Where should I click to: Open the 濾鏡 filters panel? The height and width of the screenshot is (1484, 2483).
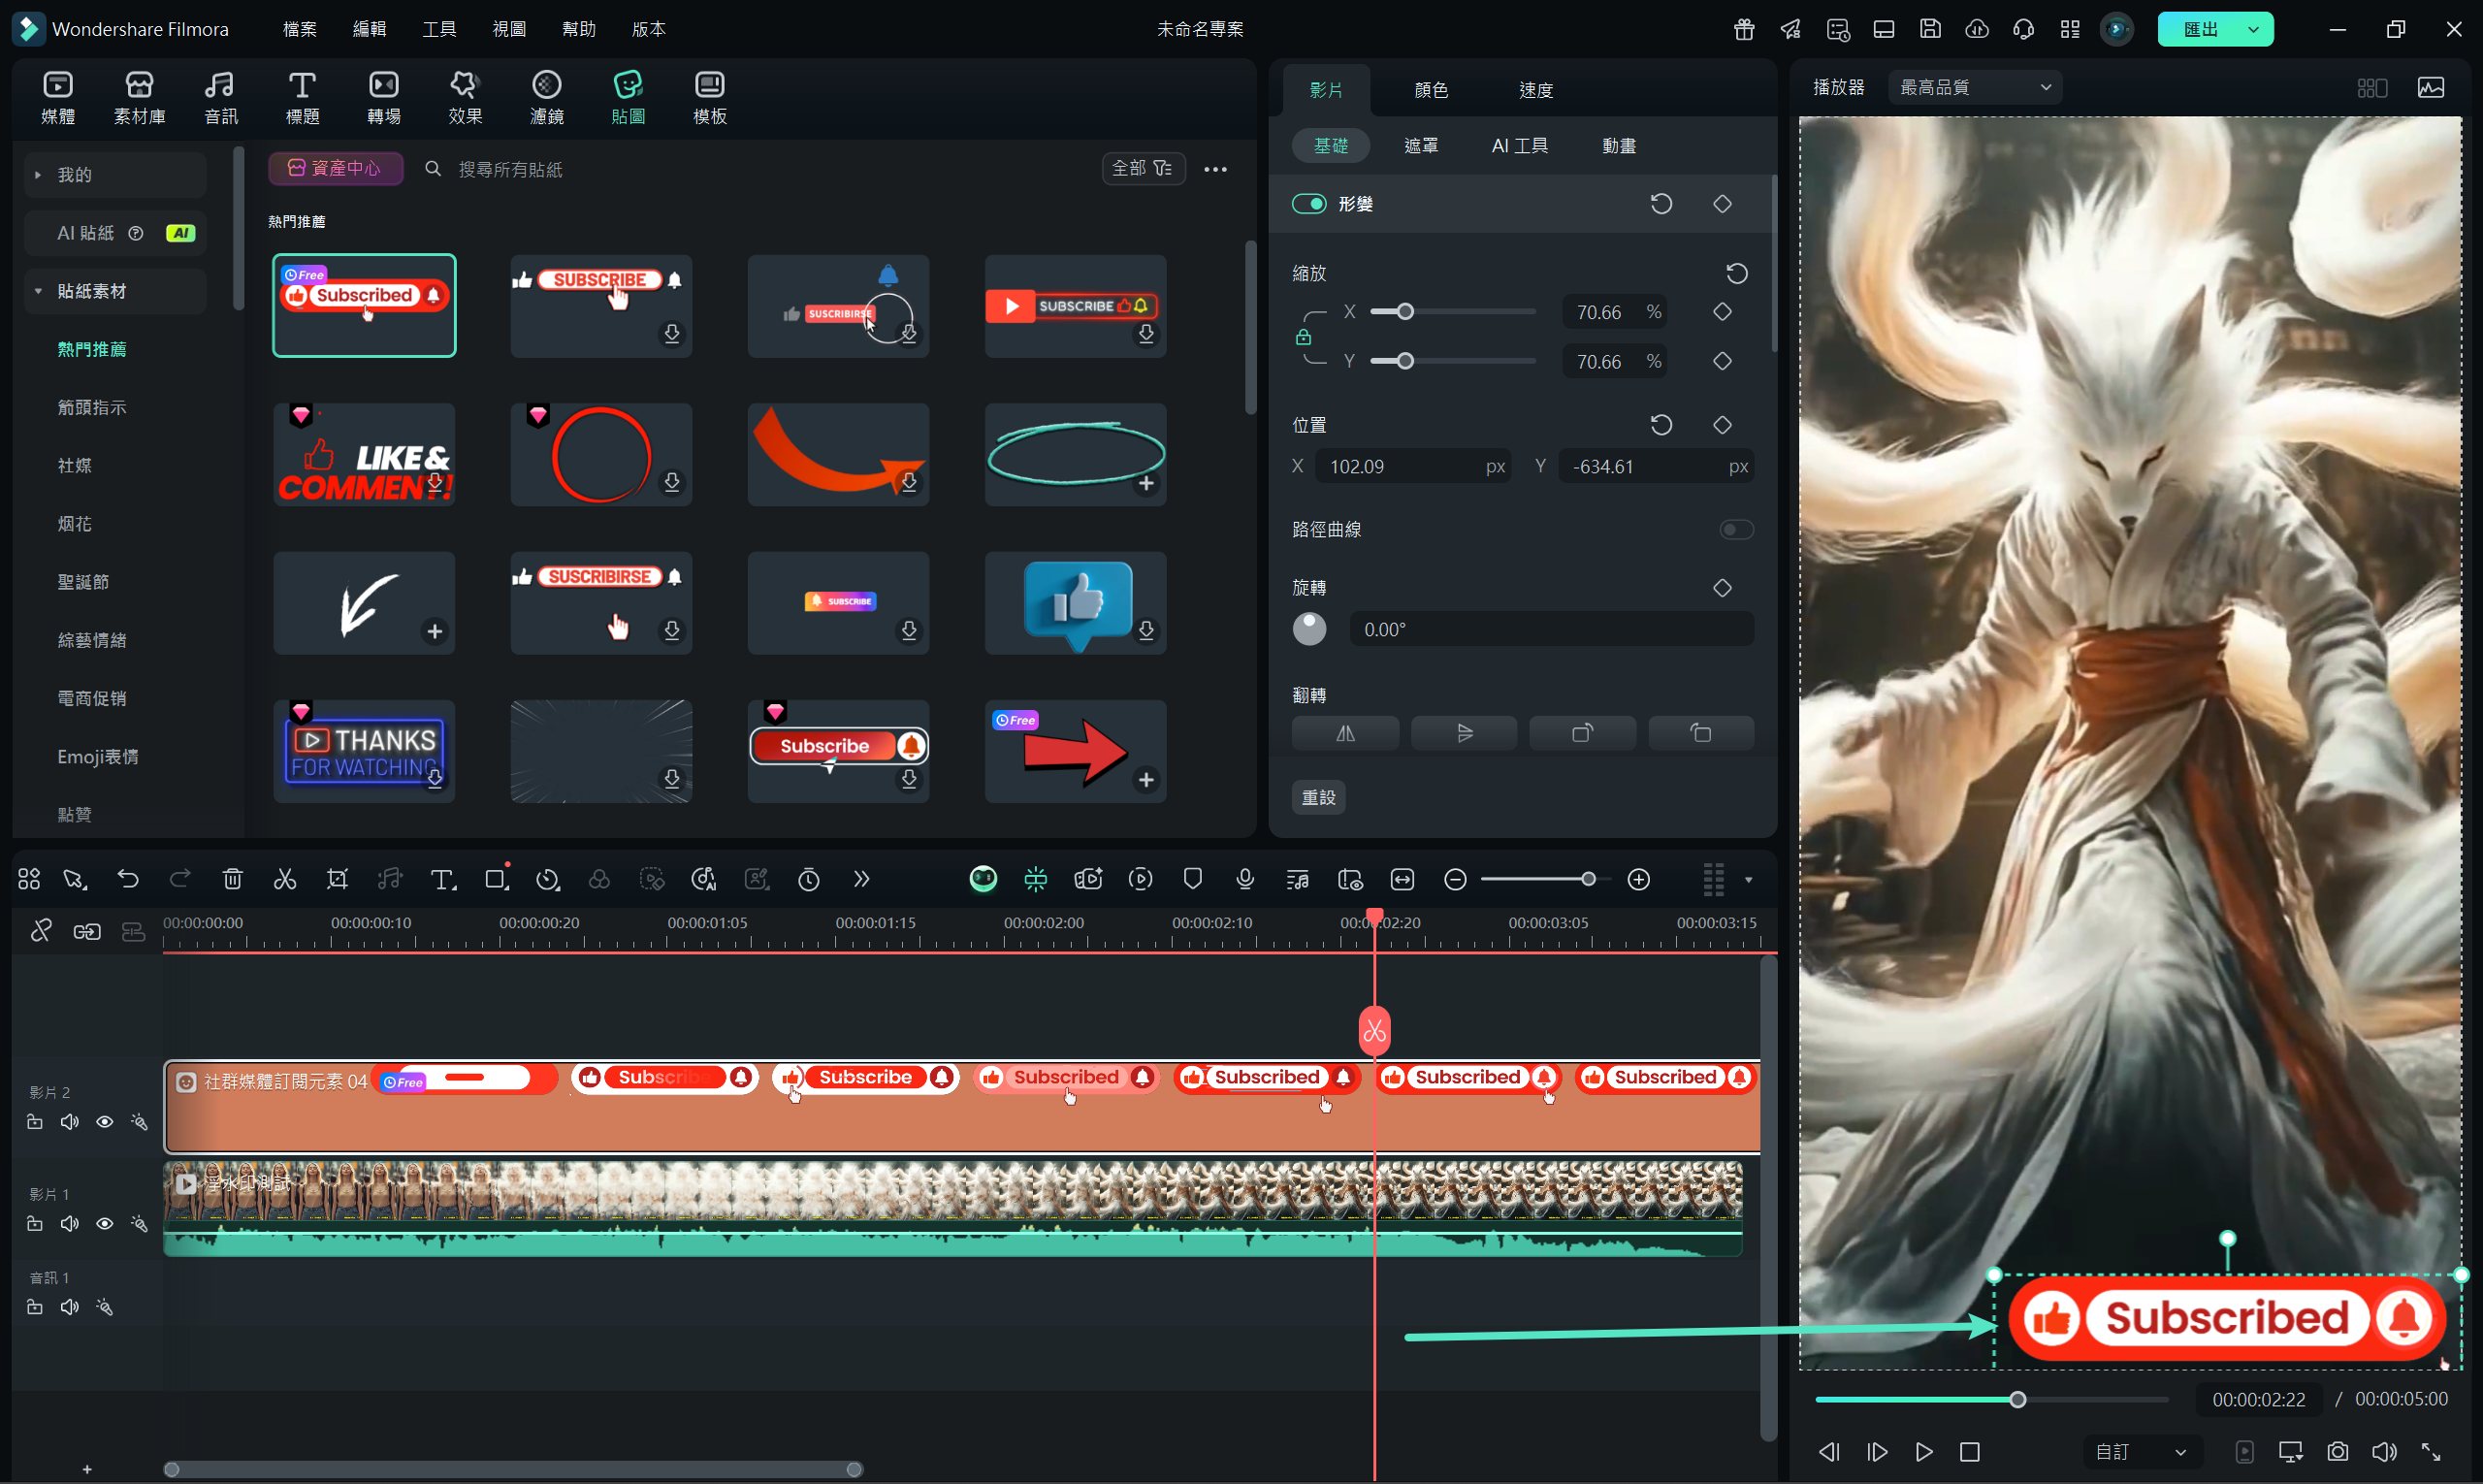[x=547, y=98]
